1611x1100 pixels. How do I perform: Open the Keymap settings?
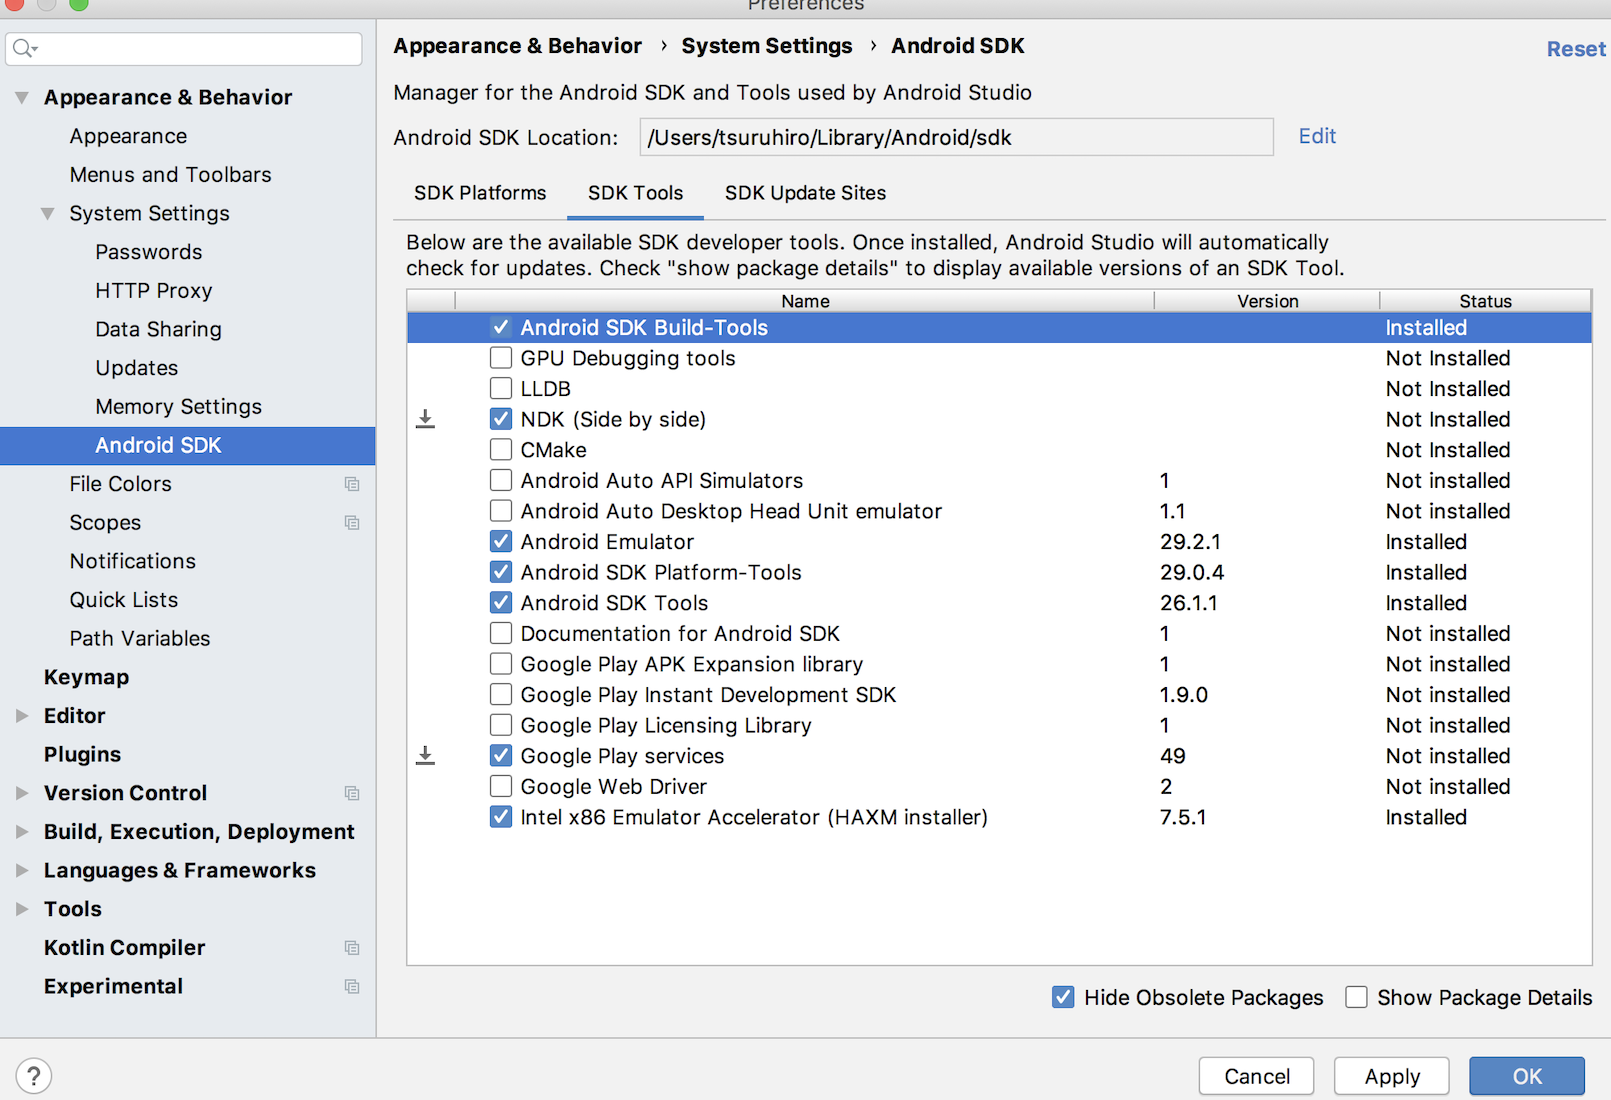point(86,677)
